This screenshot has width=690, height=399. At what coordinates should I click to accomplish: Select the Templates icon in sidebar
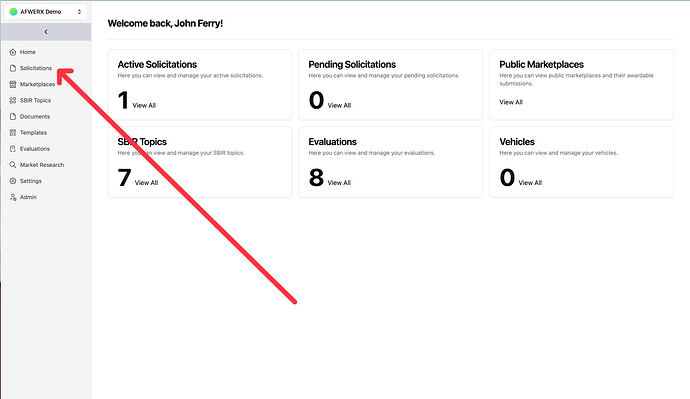[x=13, y=132]
